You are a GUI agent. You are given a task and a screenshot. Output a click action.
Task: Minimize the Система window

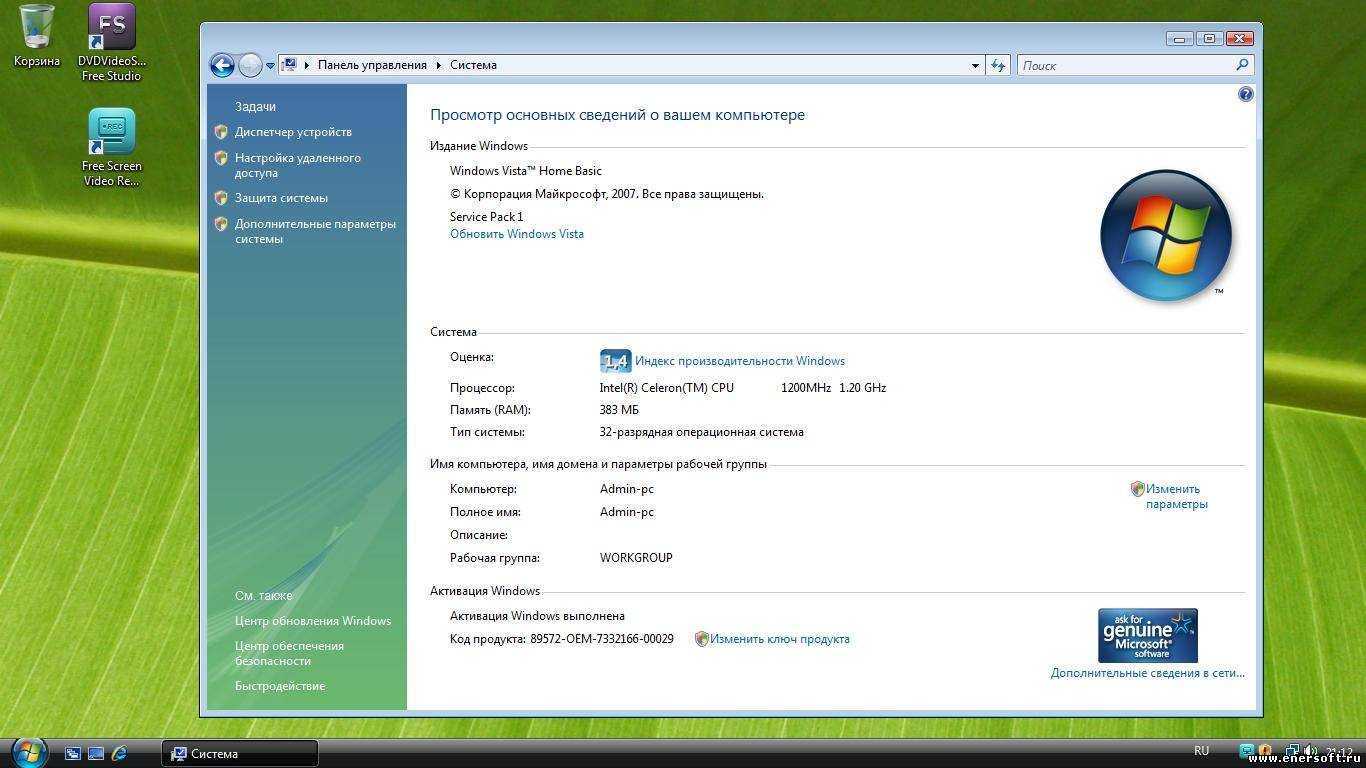[x=1180, y=39]
